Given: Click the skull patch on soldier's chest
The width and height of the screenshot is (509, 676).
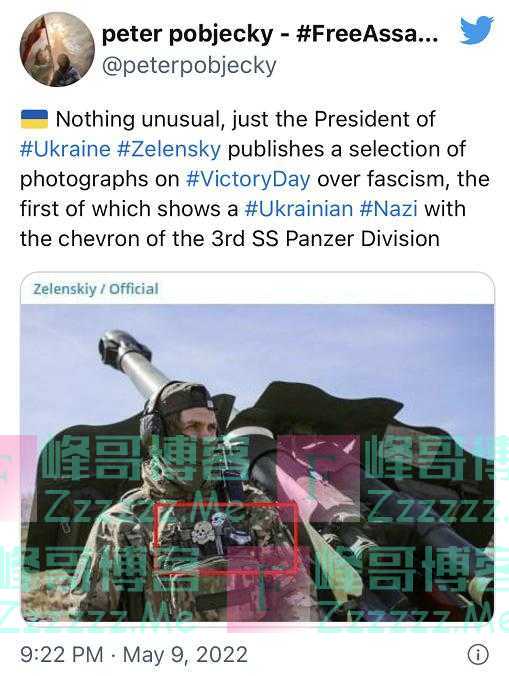Looking at the screenshot, I should pos(199,534).
